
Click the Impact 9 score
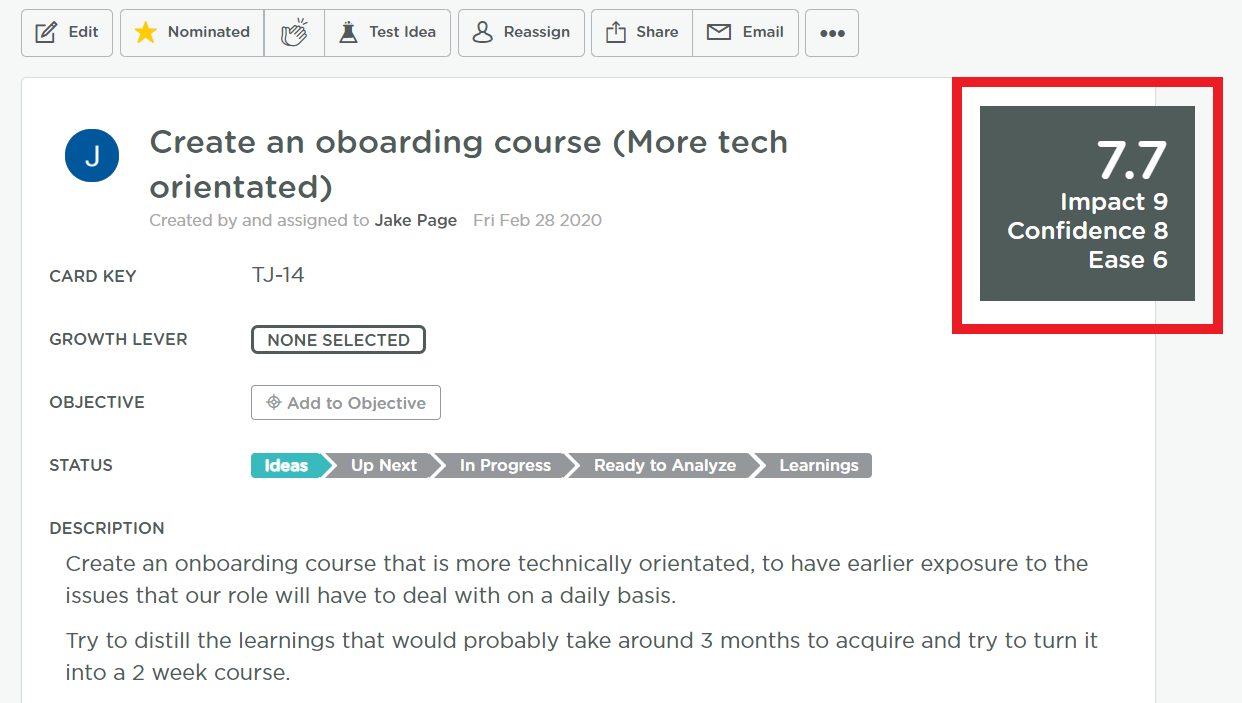point(1113,202)
